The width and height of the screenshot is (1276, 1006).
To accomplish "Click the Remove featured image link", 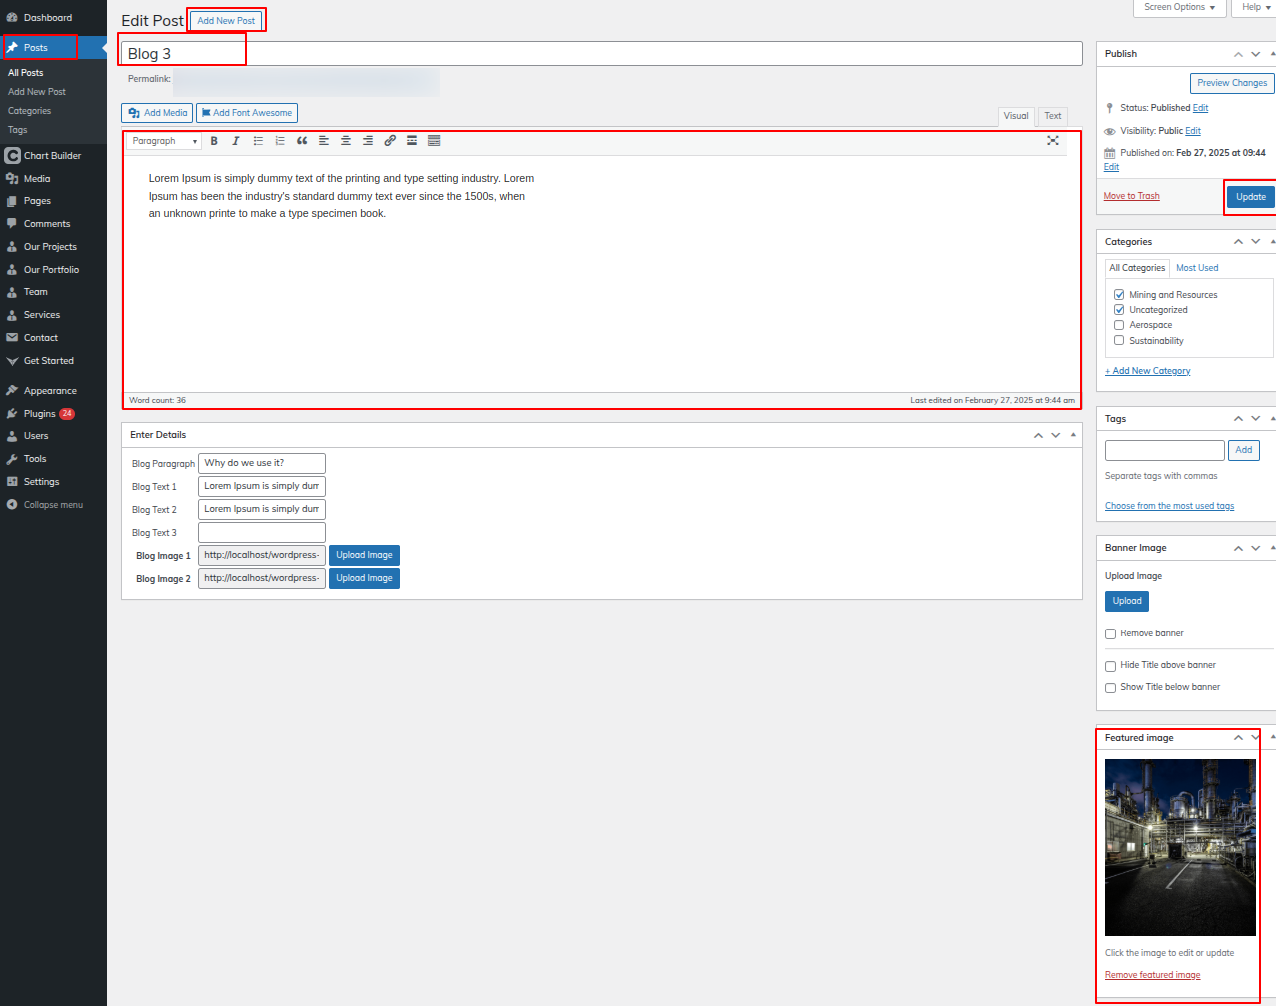I will (1152, 975).
